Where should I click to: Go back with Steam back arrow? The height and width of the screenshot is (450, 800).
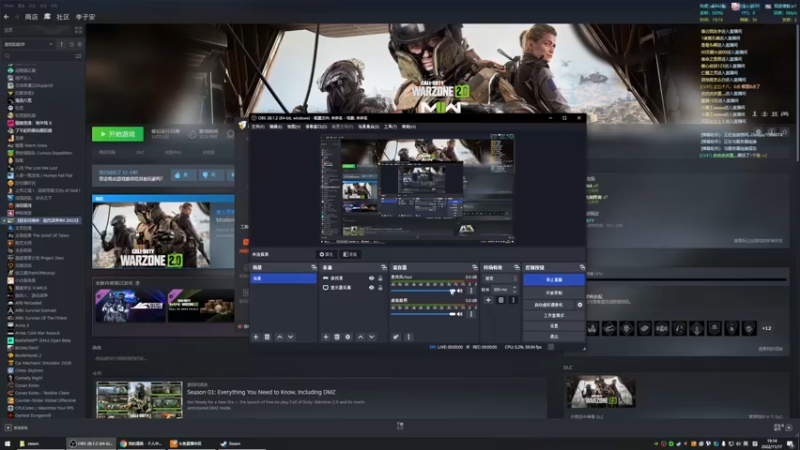pos(6,17)
